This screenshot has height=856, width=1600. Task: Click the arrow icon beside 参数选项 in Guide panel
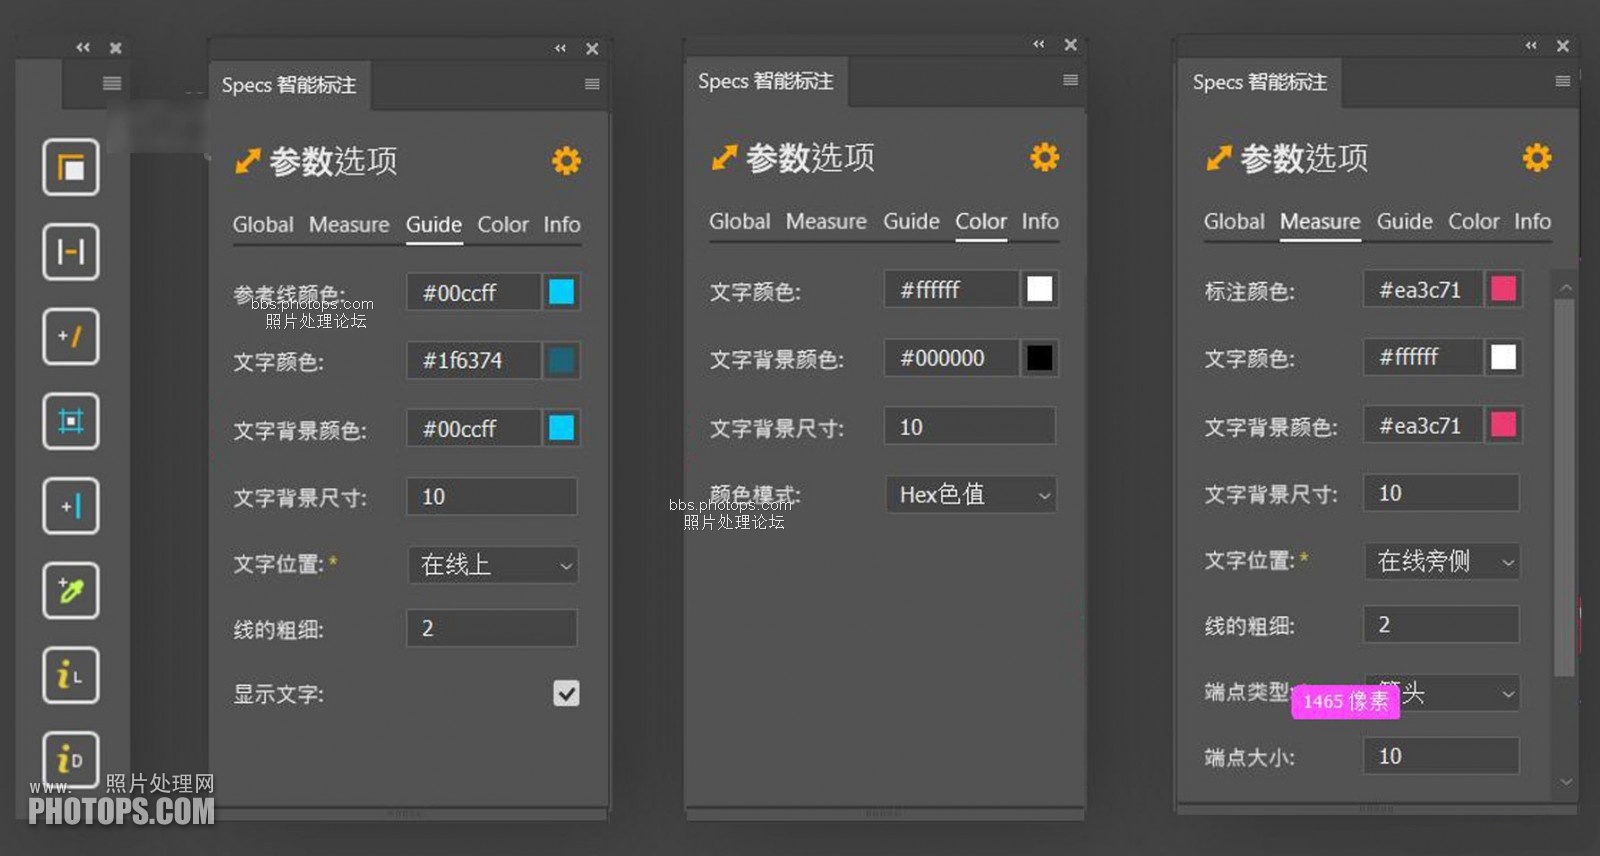tap(247, 161)
